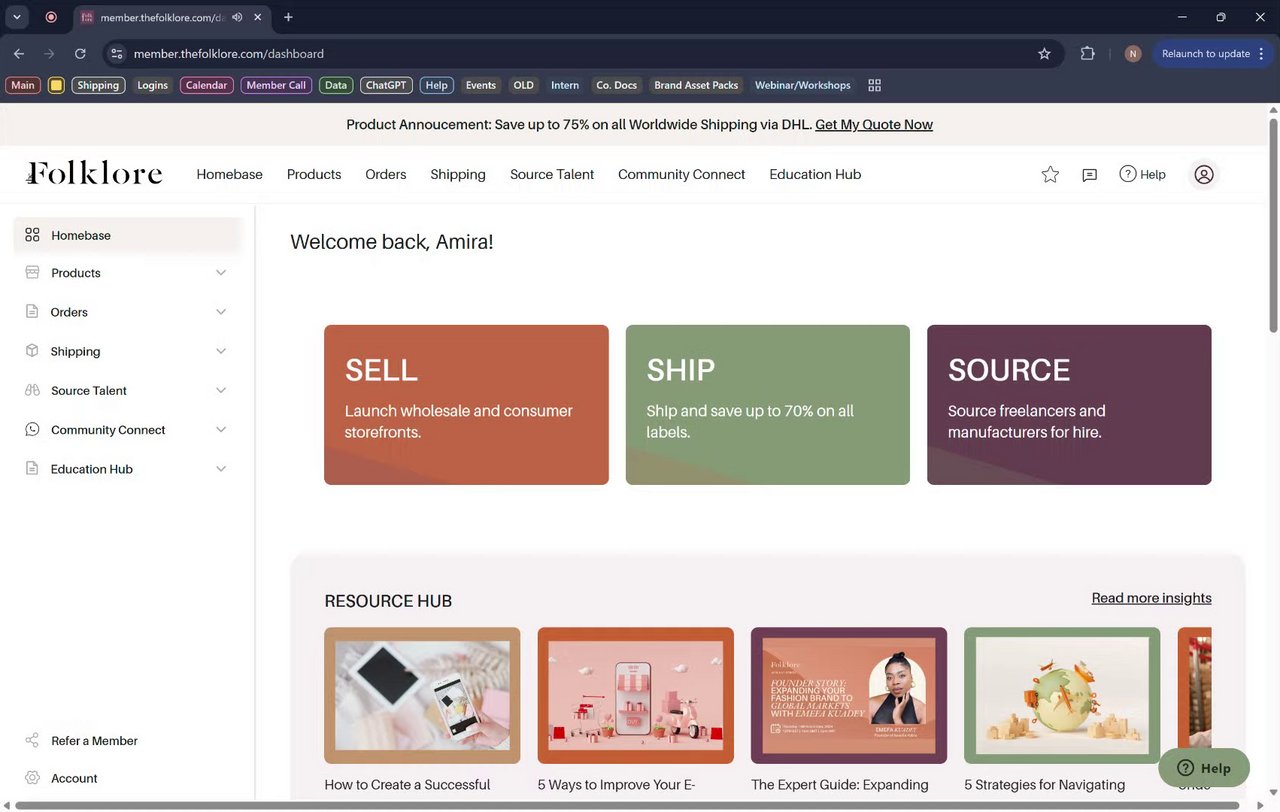Image resolution: width=1280 pixels, height=812 pixels.
Task: Open Products in the top navigation
Action: 314,174
